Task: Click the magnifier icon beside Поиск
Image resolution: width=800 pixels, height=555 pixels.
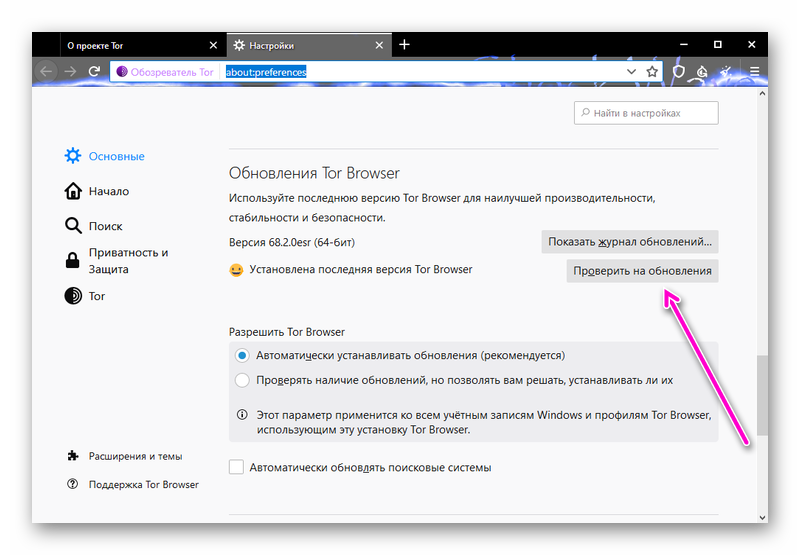Action: pyautogui.click(x=73, y=225)
